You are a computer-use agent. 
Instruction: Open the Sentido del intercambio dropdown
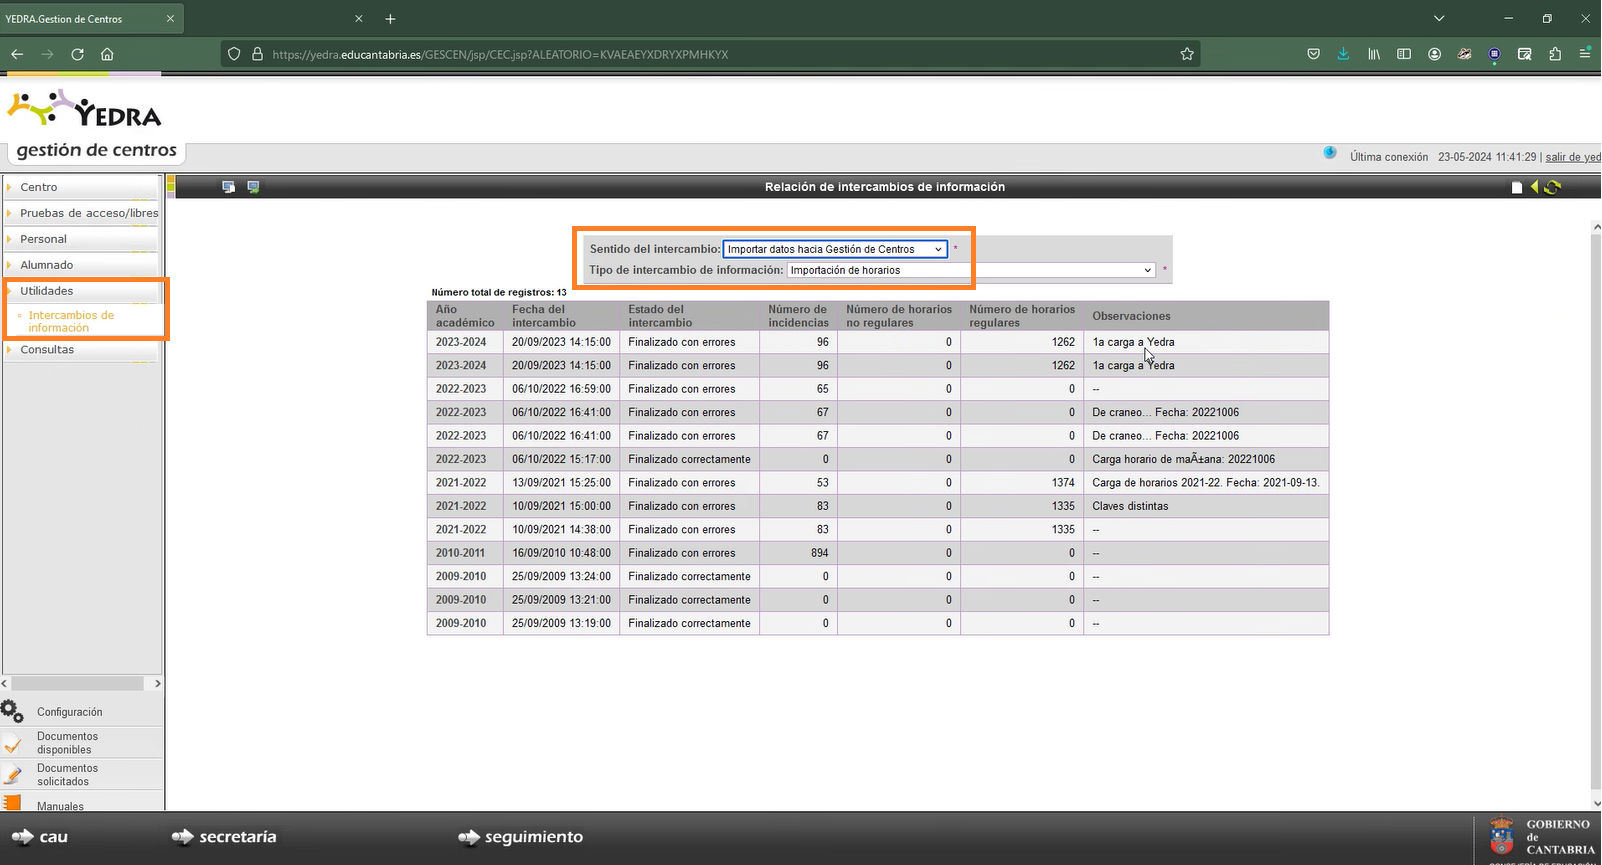pyautogui.click(x=835, y=249)
